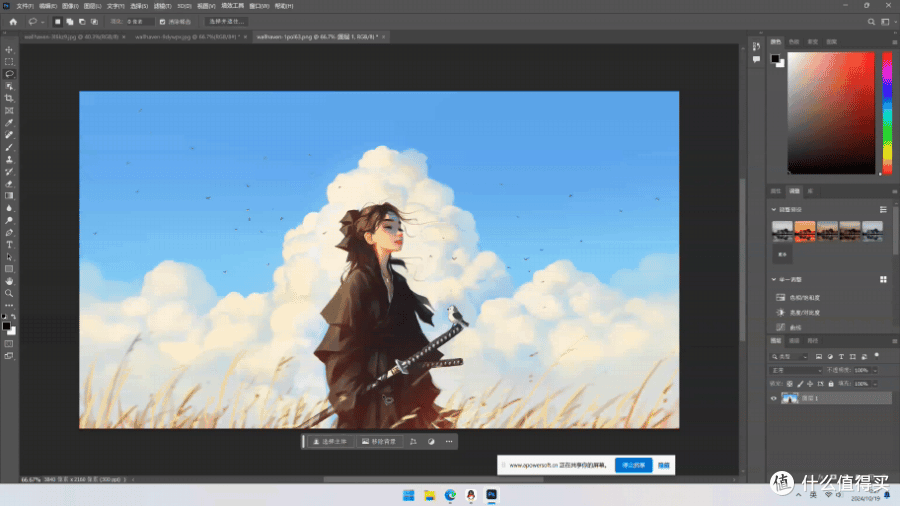
Task: Select the Frame tool
Action: [9, 110]
